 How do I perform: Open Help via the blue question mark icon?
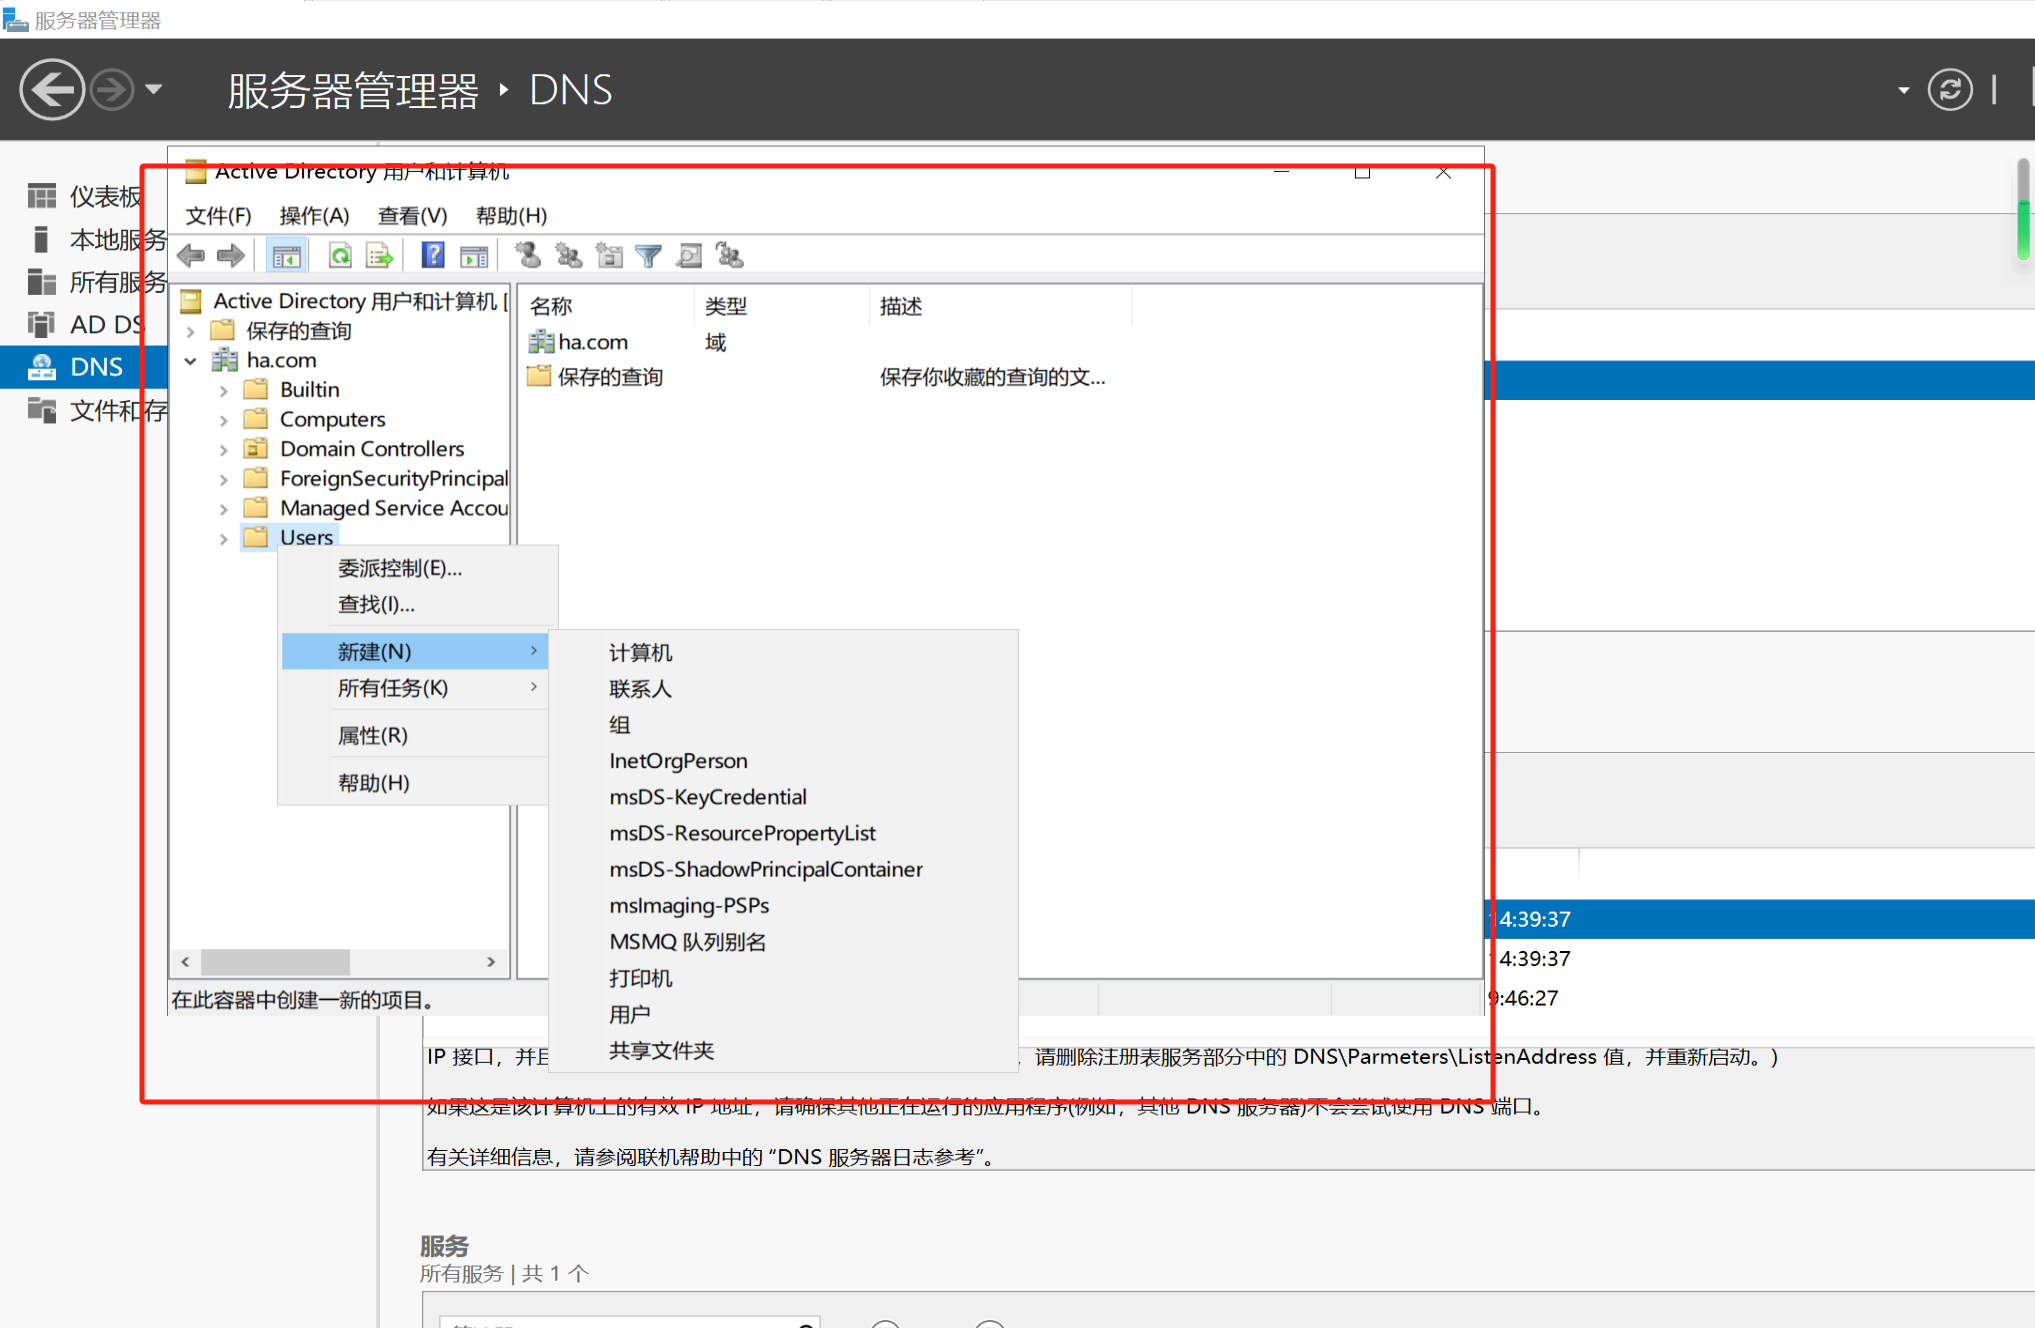(433, 255)
